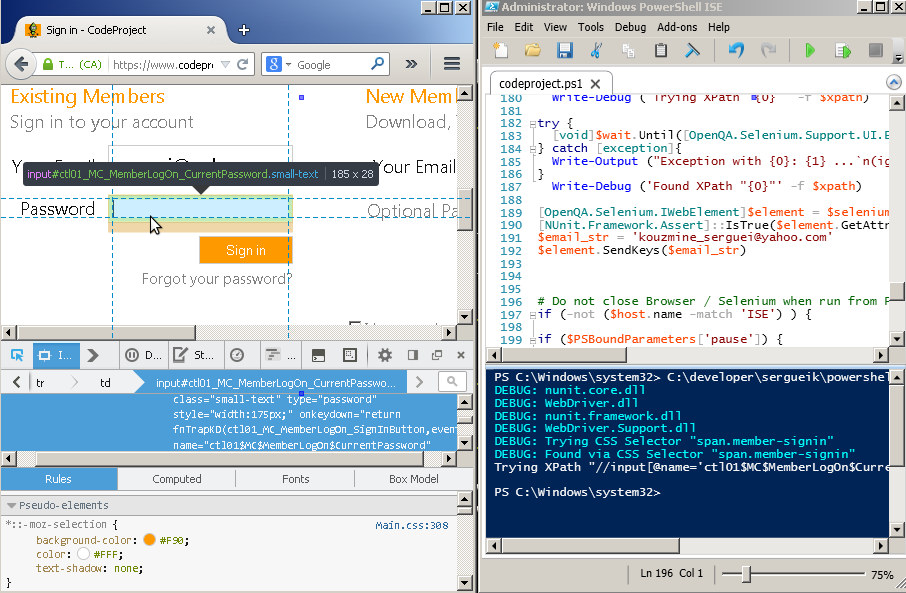Click the Paste clipboard icon in ISE
906x593 pixels.
tap(660, 50)
